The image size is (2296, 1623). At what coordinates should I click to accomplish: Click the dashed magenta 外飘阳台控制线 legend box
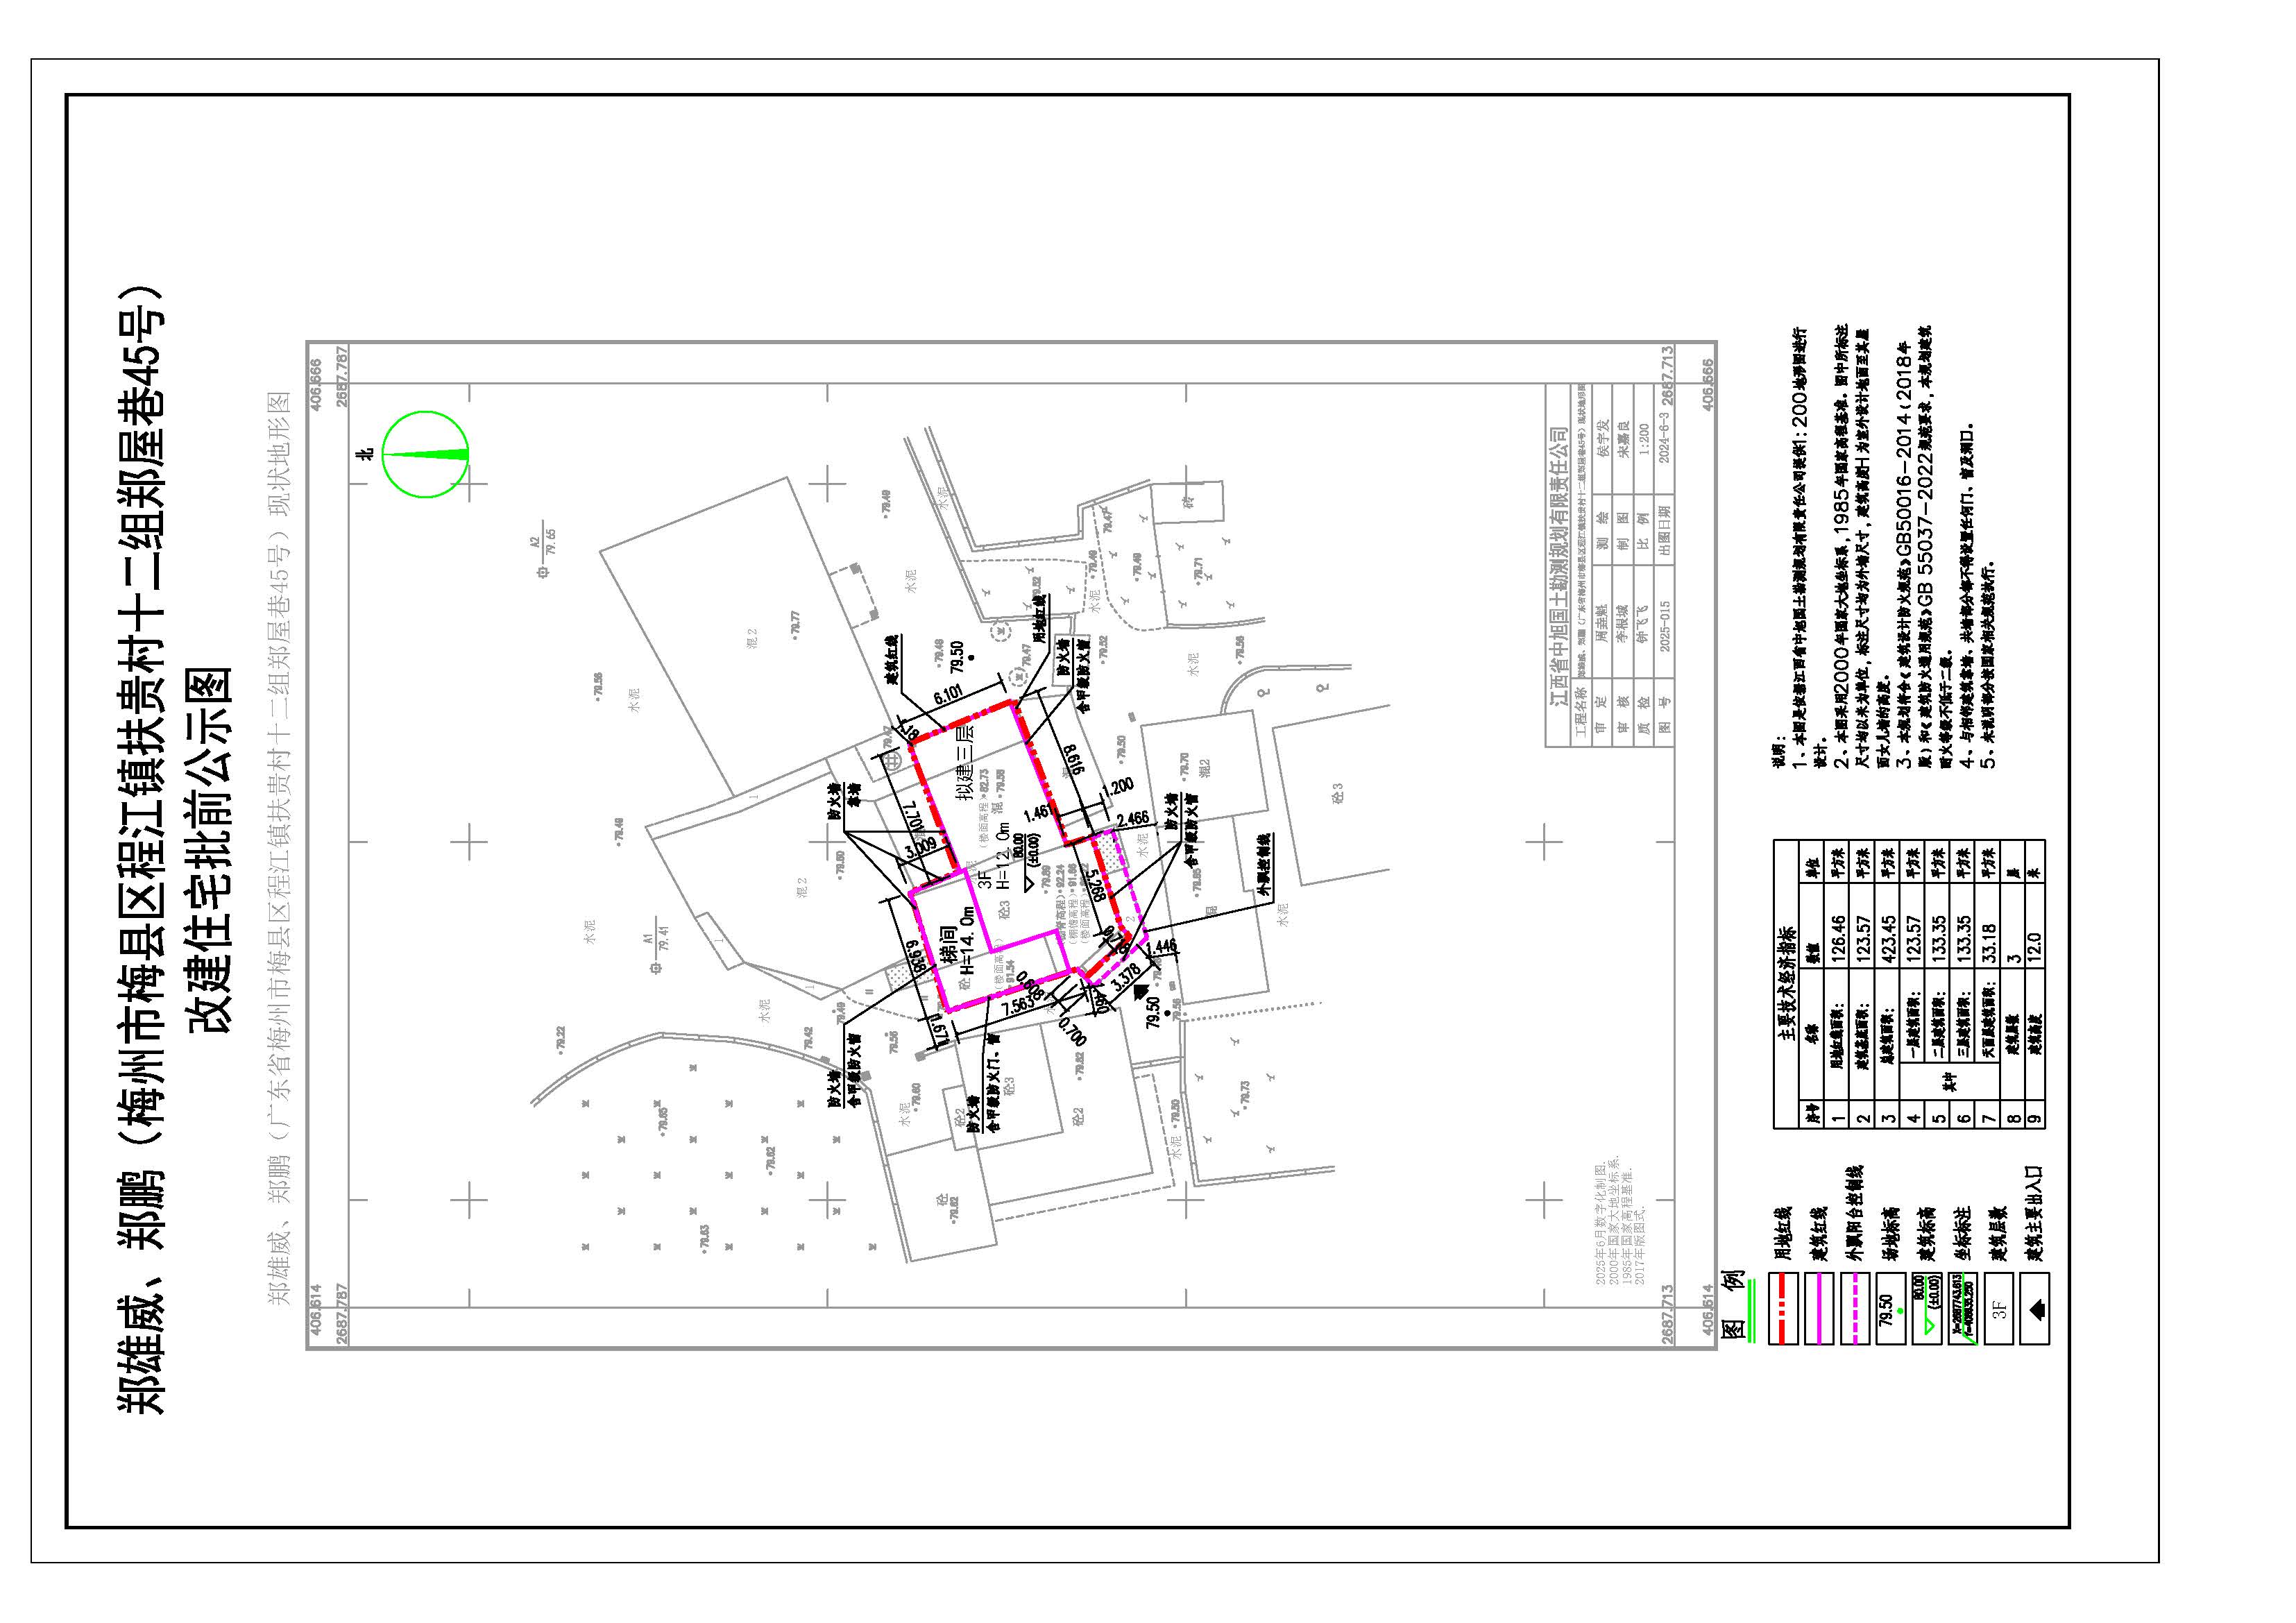click(1857, 1307)
